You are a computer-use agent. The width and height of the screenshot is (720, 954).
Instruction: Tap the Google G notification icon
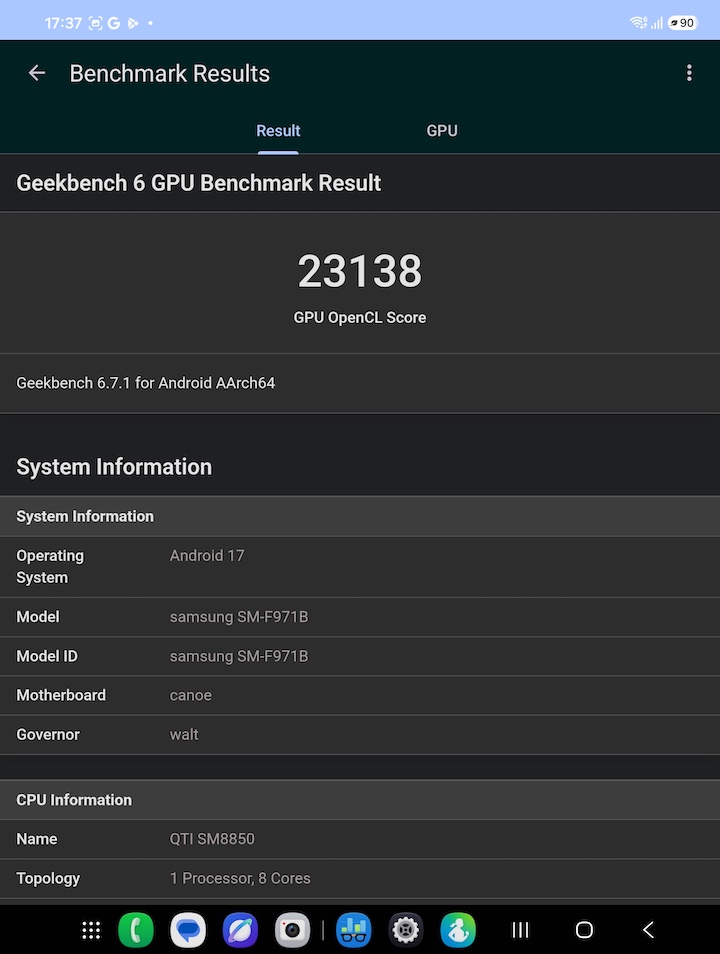113,23
